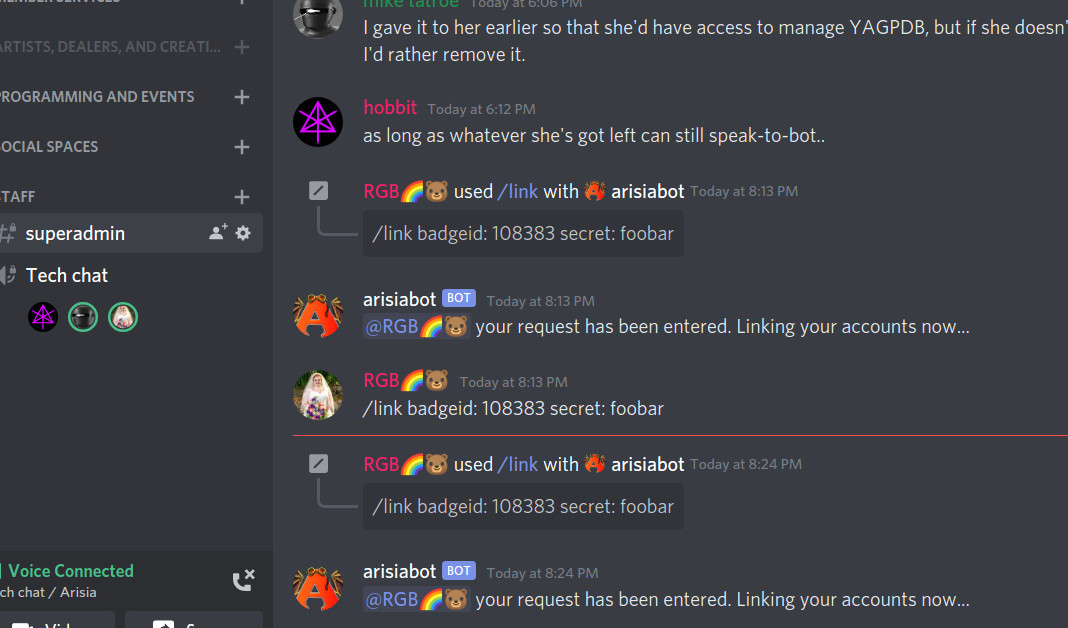Screen dimensions: 1068x628
Task: Collapse the Programming and Events category
Action: pyautogui.click(x=97, y=97)
